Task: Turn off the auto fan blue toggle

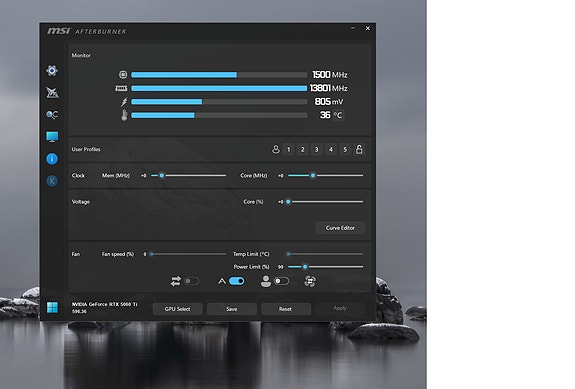Action: (237, 281)
